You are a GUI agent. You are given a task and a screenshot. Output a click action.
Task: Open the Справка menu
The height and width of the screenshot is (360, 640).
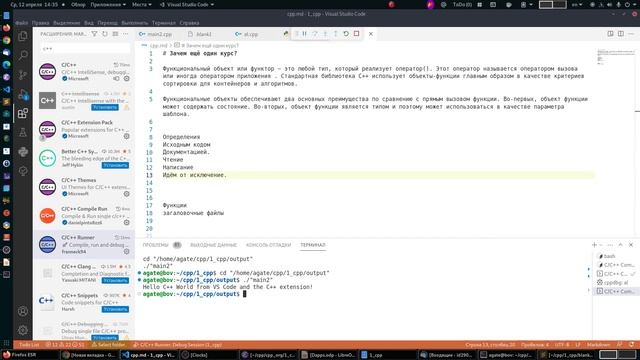click(189, 23)
